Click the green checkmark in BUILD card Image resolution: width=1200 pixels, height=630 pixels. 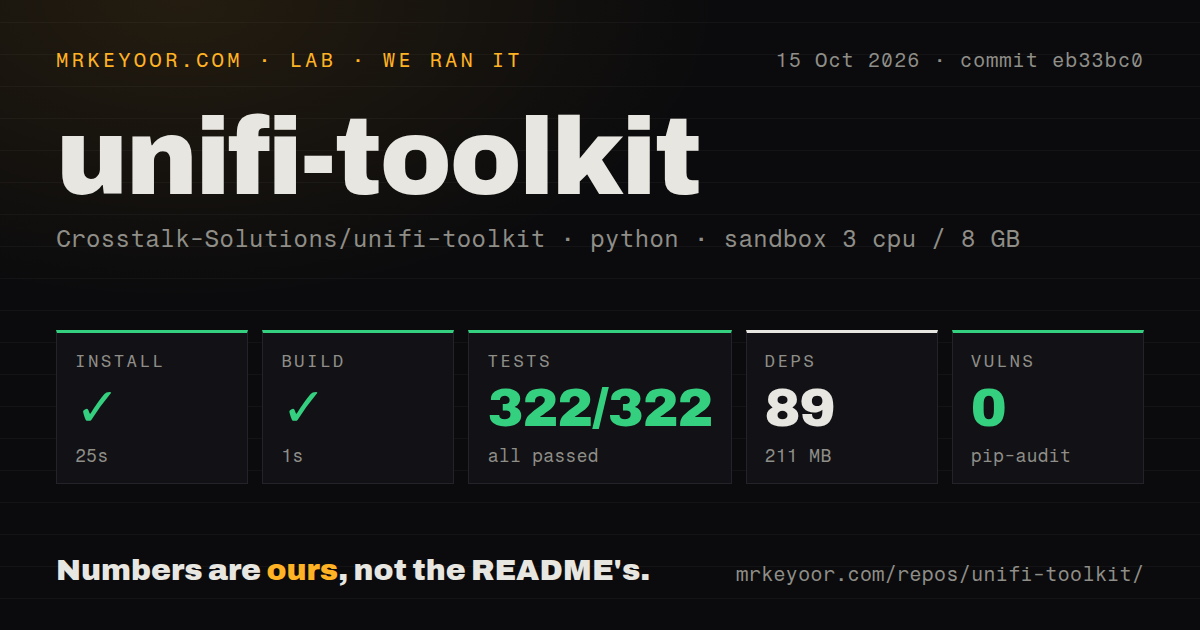(303, 408)
